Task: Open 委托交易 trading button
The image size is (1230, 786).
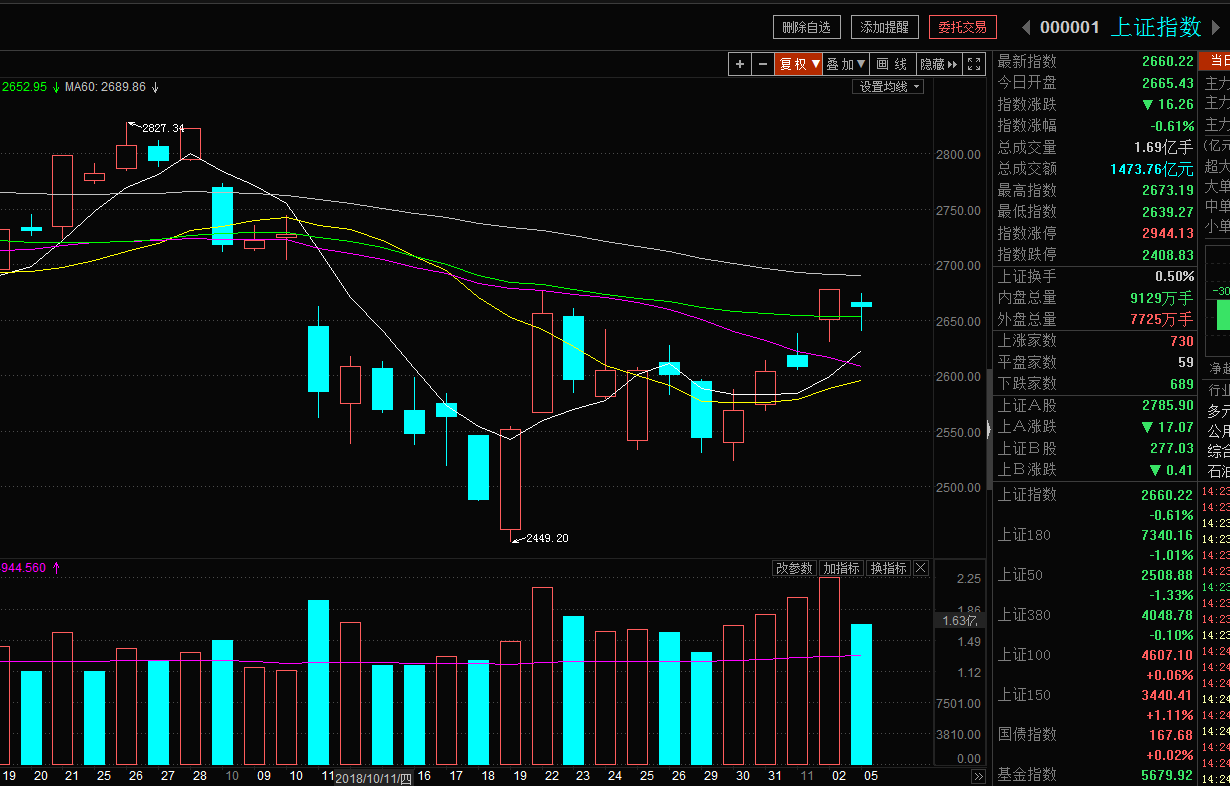Action: [962, 27]
